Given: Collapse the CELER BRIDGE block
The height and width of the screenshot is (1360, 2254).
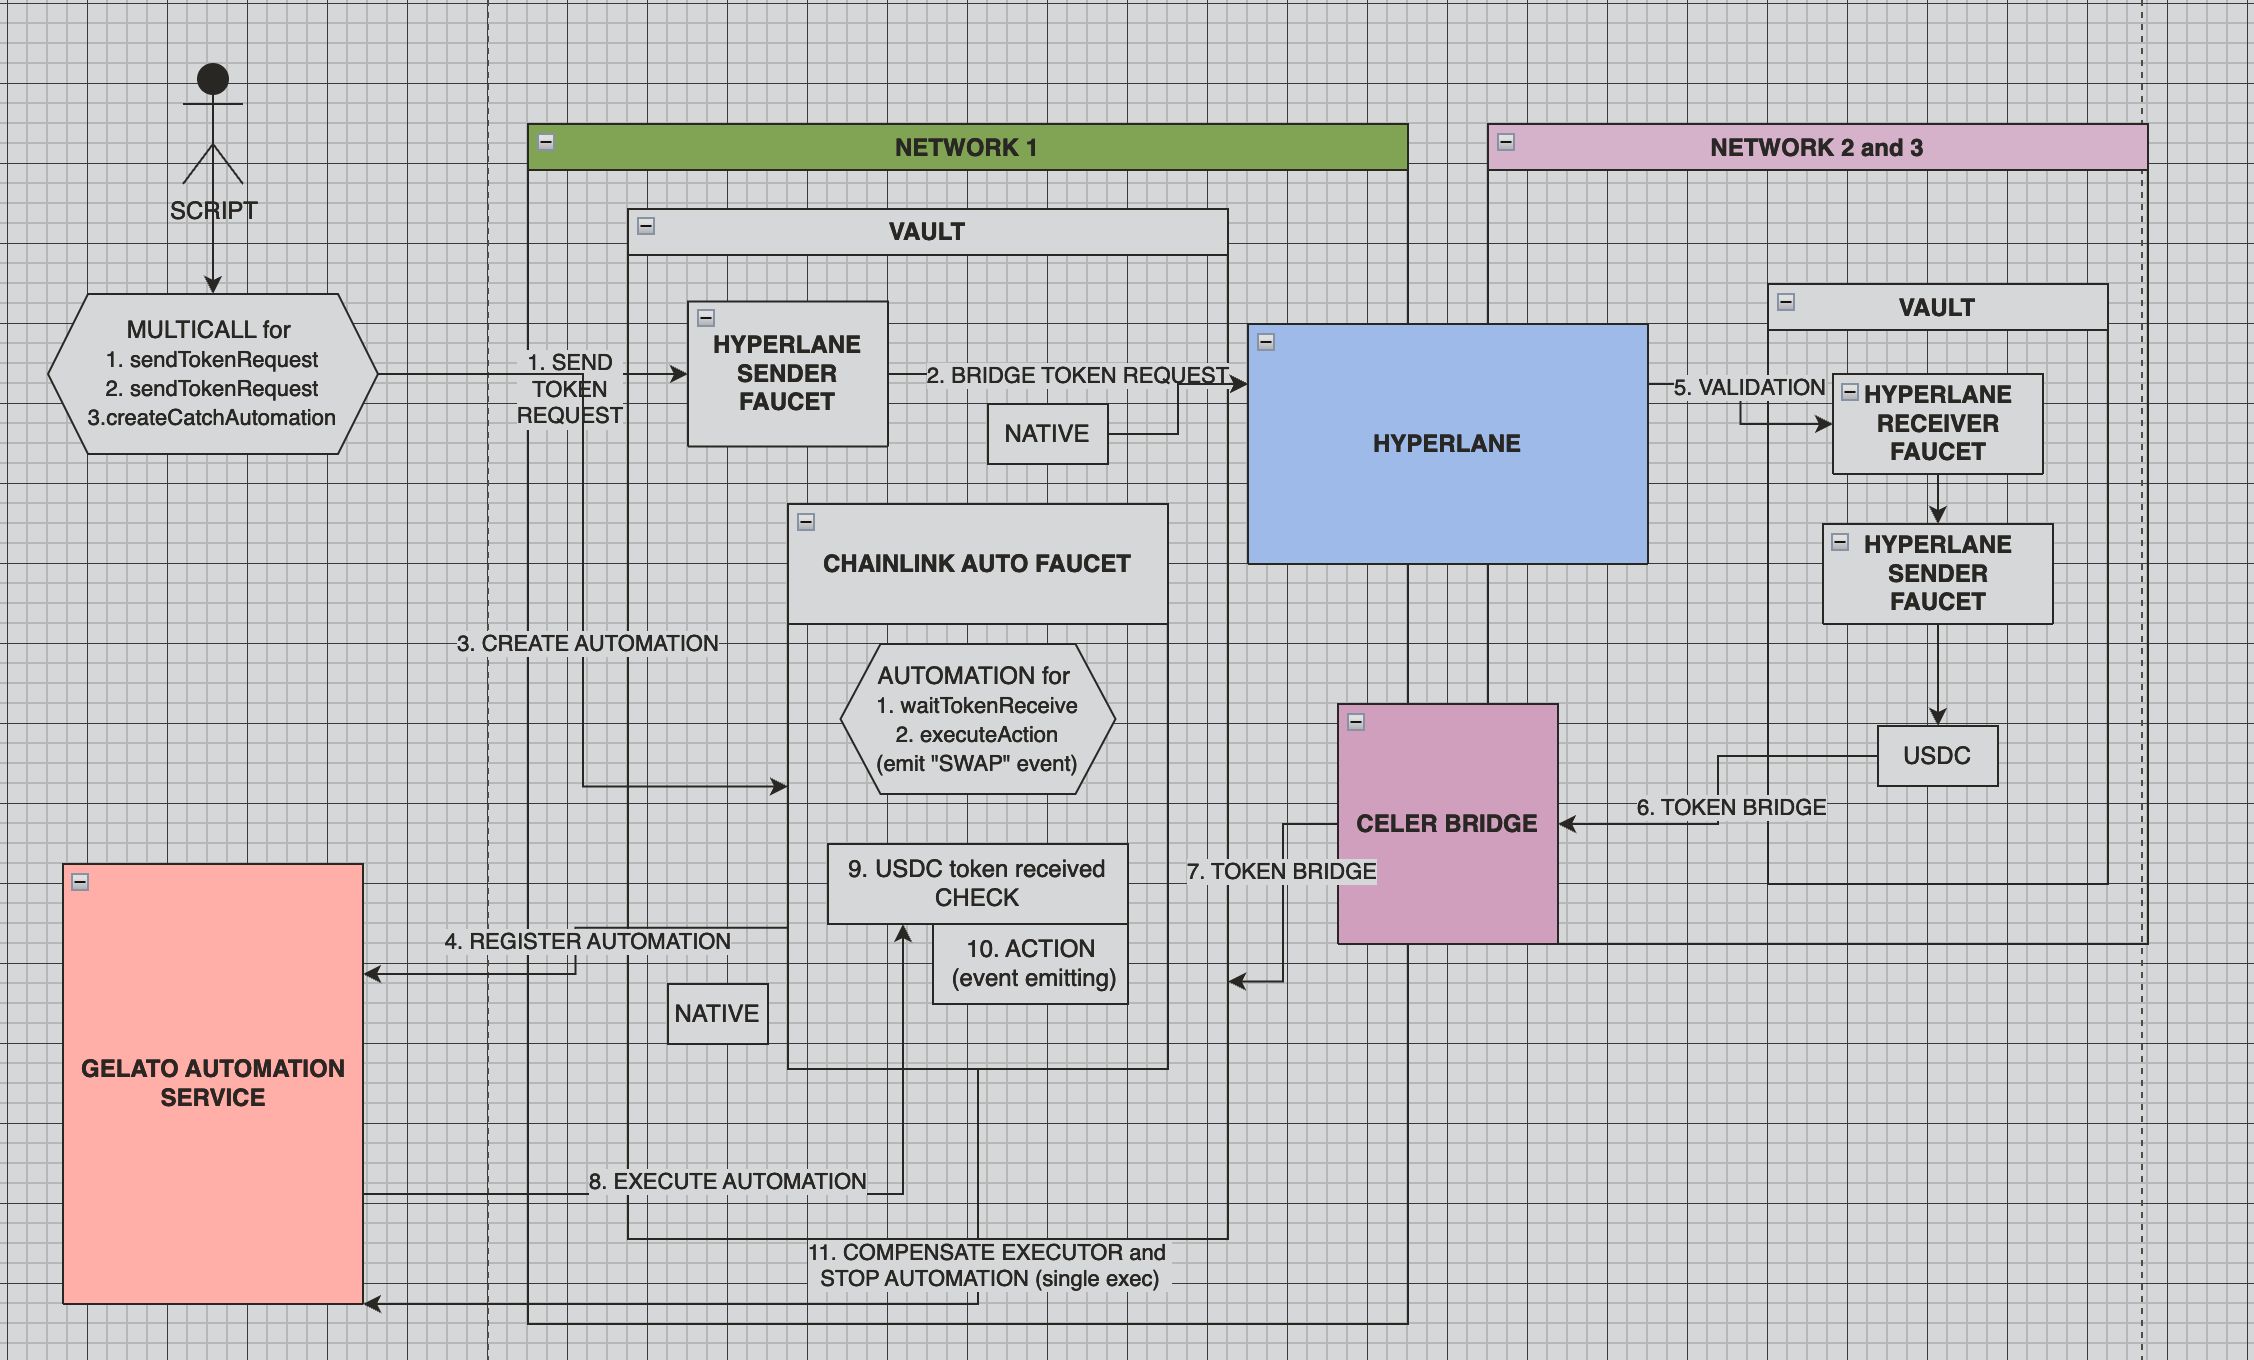Looking at the screenshot, I should pos(1356,722).
